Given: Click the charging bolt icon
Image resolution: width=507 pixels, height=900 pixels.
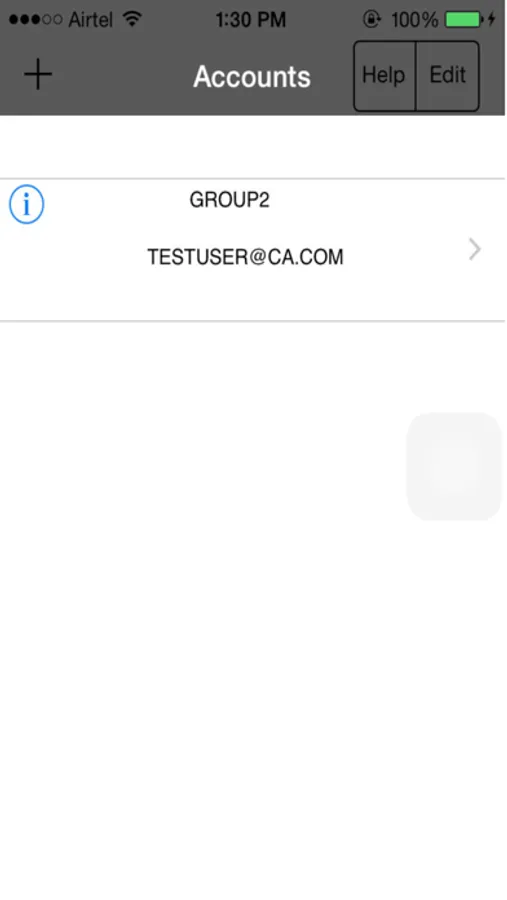Looking at the screenshot, I should pos(491,20).
